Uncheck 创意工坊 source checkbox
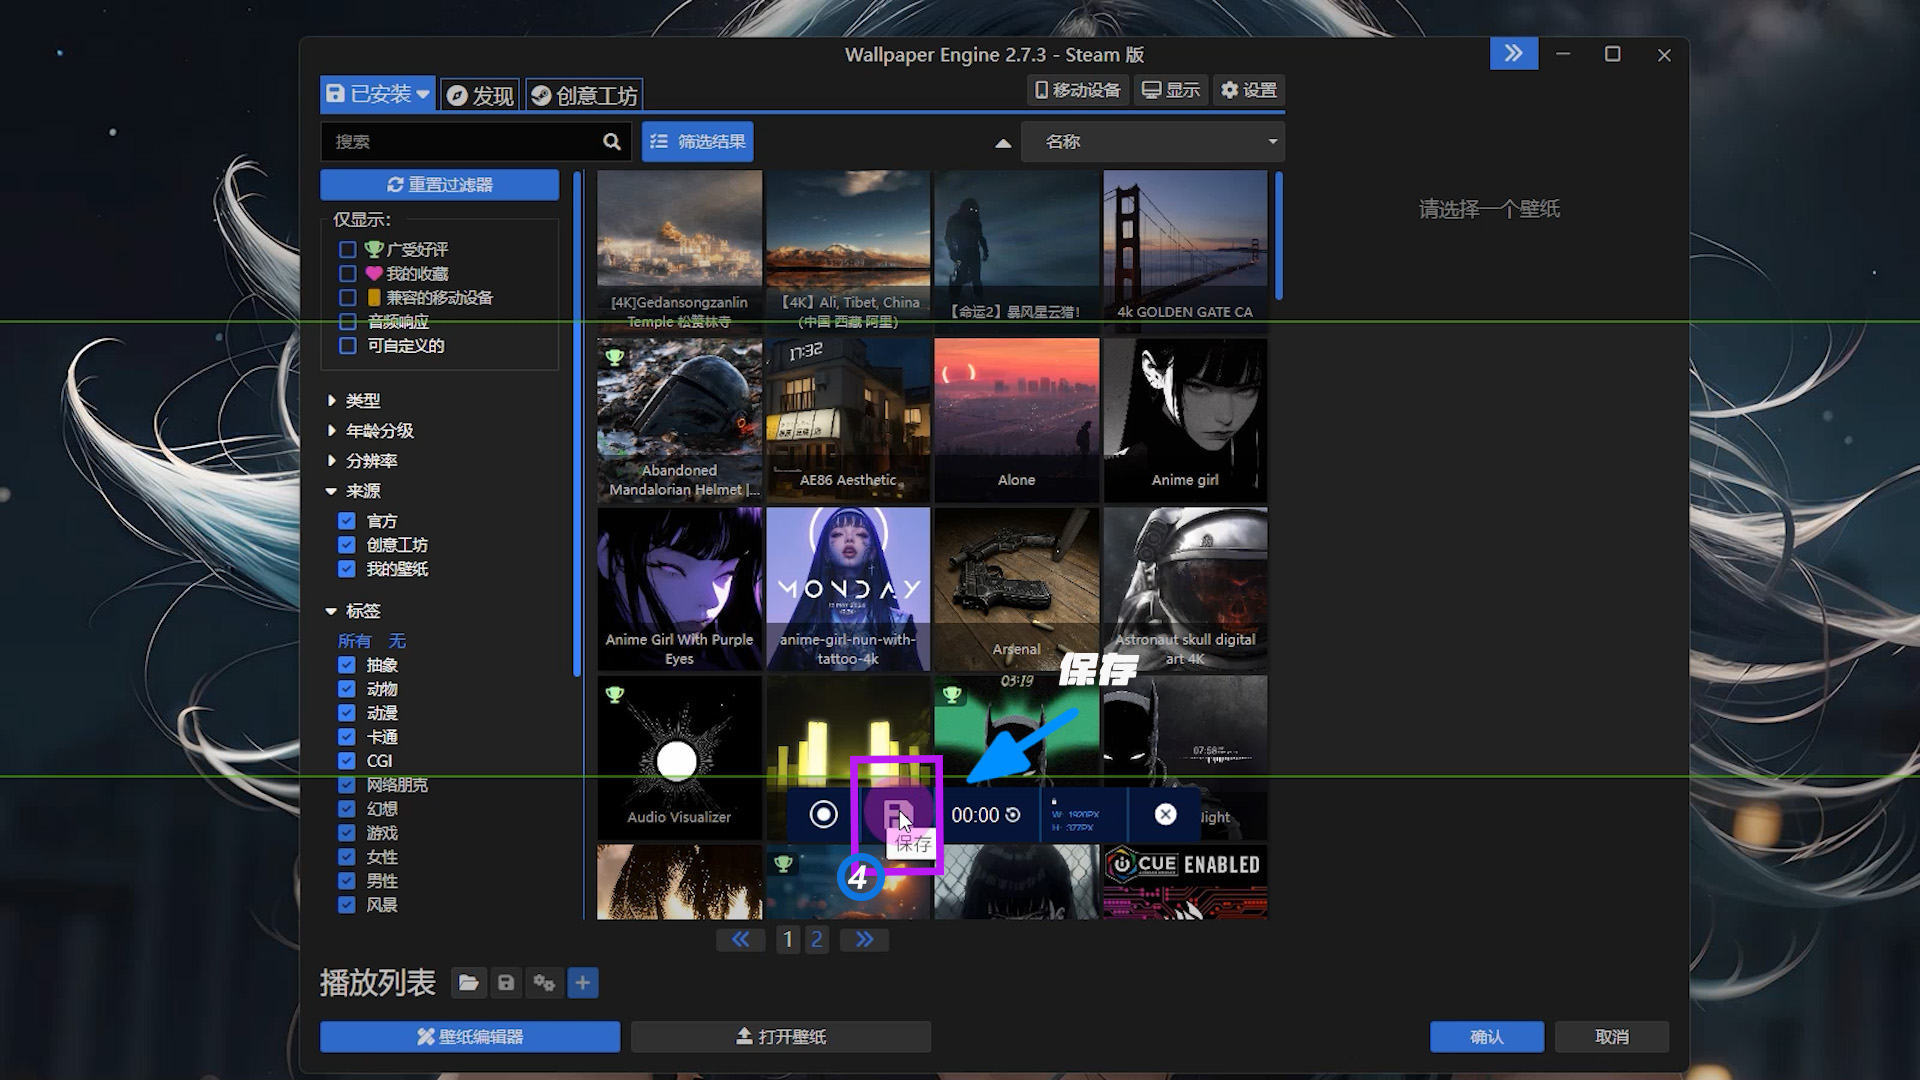The width and height of the screenshot is (1920, 1080). coord(347,545)
